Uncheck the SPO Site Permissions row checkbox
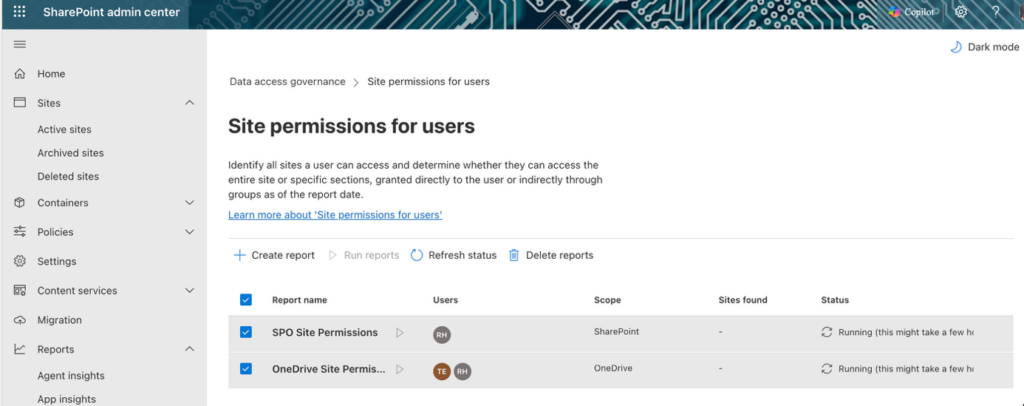The width and height of the screenshot is (1024, 406). tap(246, 332)
